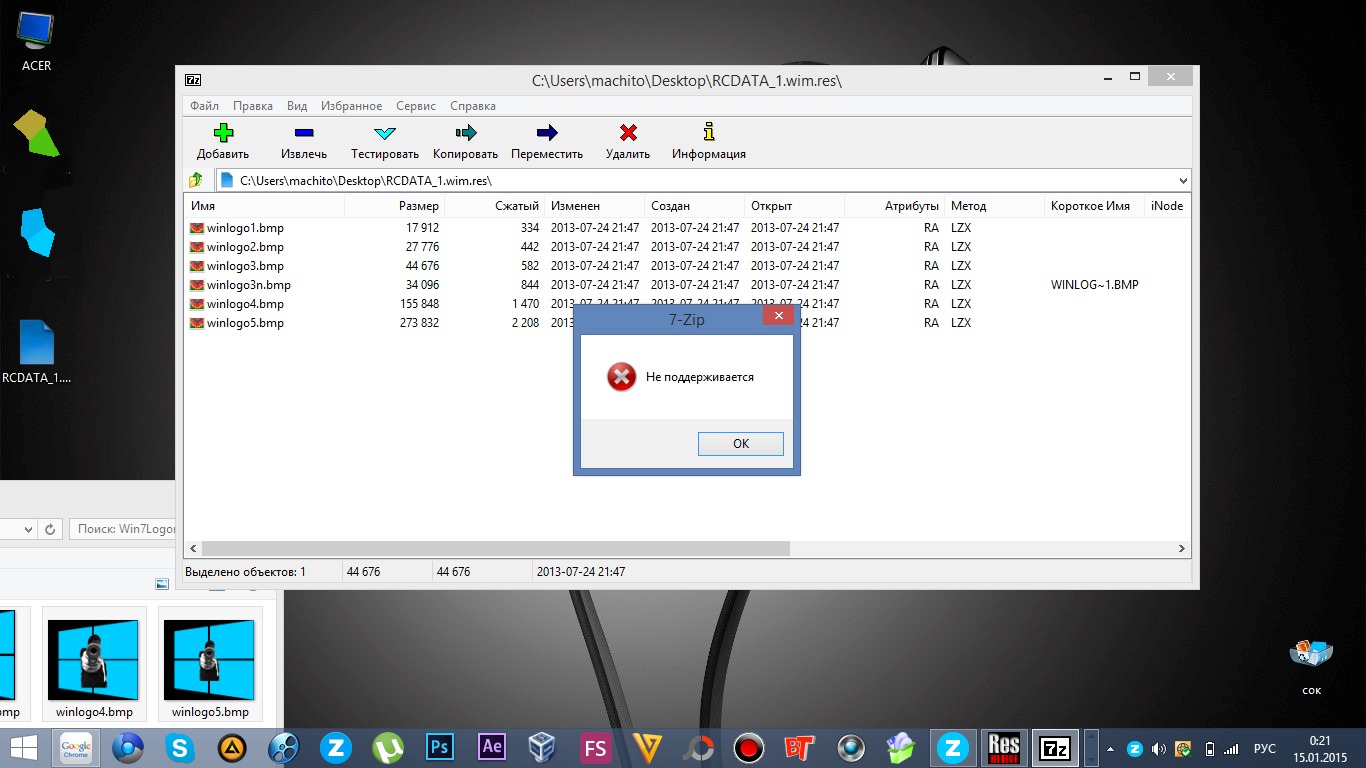Expand the address path dropdown
Image resolution: width=1366 pixels, height=768 pixels.
(1183, 181)
